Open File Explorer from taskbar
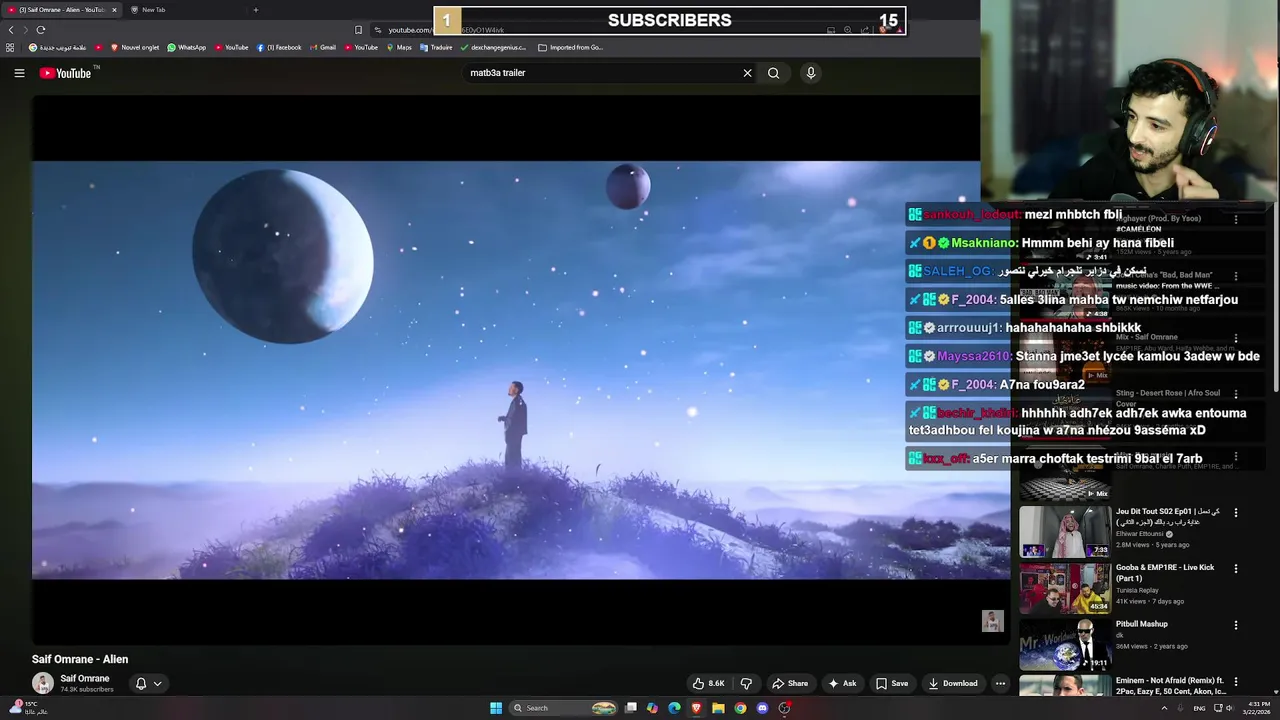The height and width of the screenshot is (720, 1280). 718,708
